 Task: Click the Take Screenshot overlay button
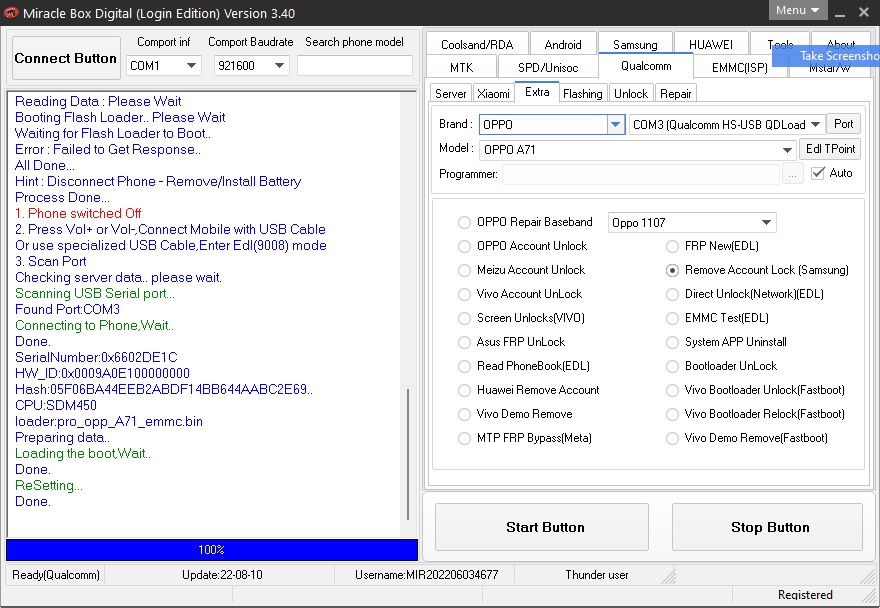pos(826,56)
